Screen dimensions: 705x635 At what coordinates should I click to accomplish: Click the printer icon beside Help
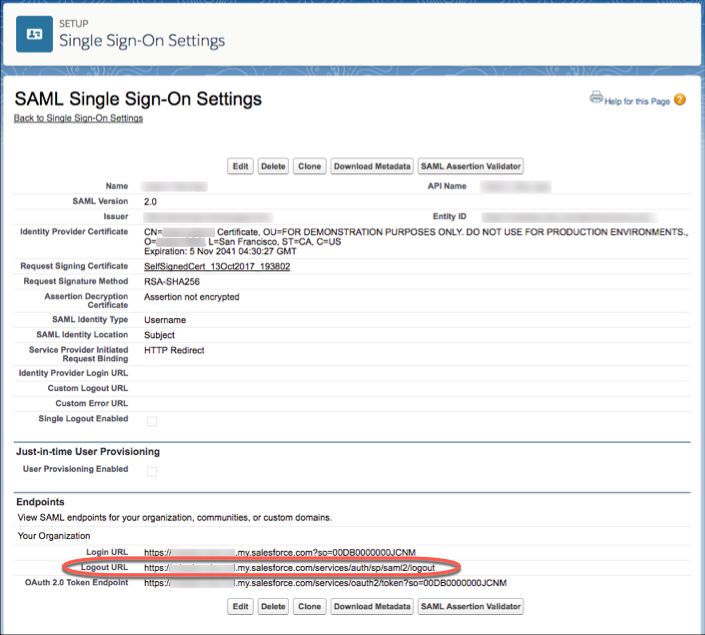point(596,97)
